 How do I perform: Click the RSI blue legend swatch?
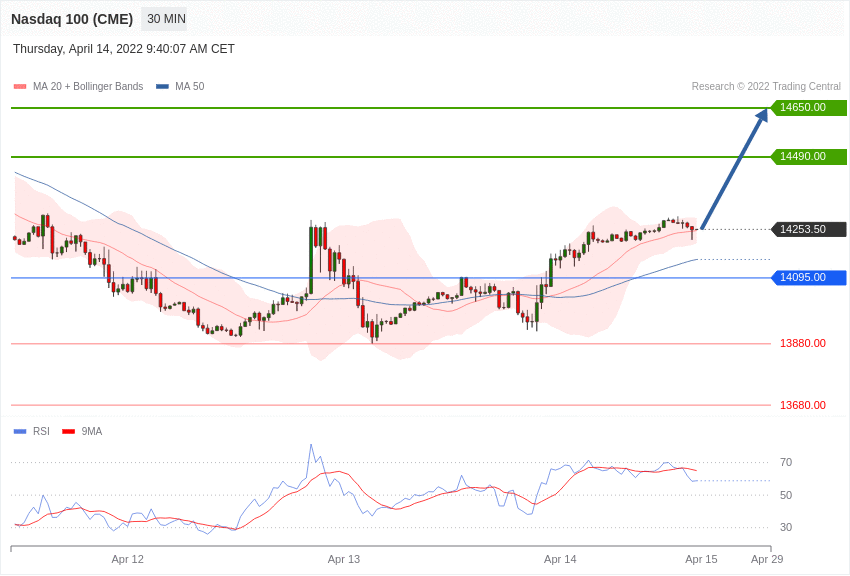coord(20,431)
